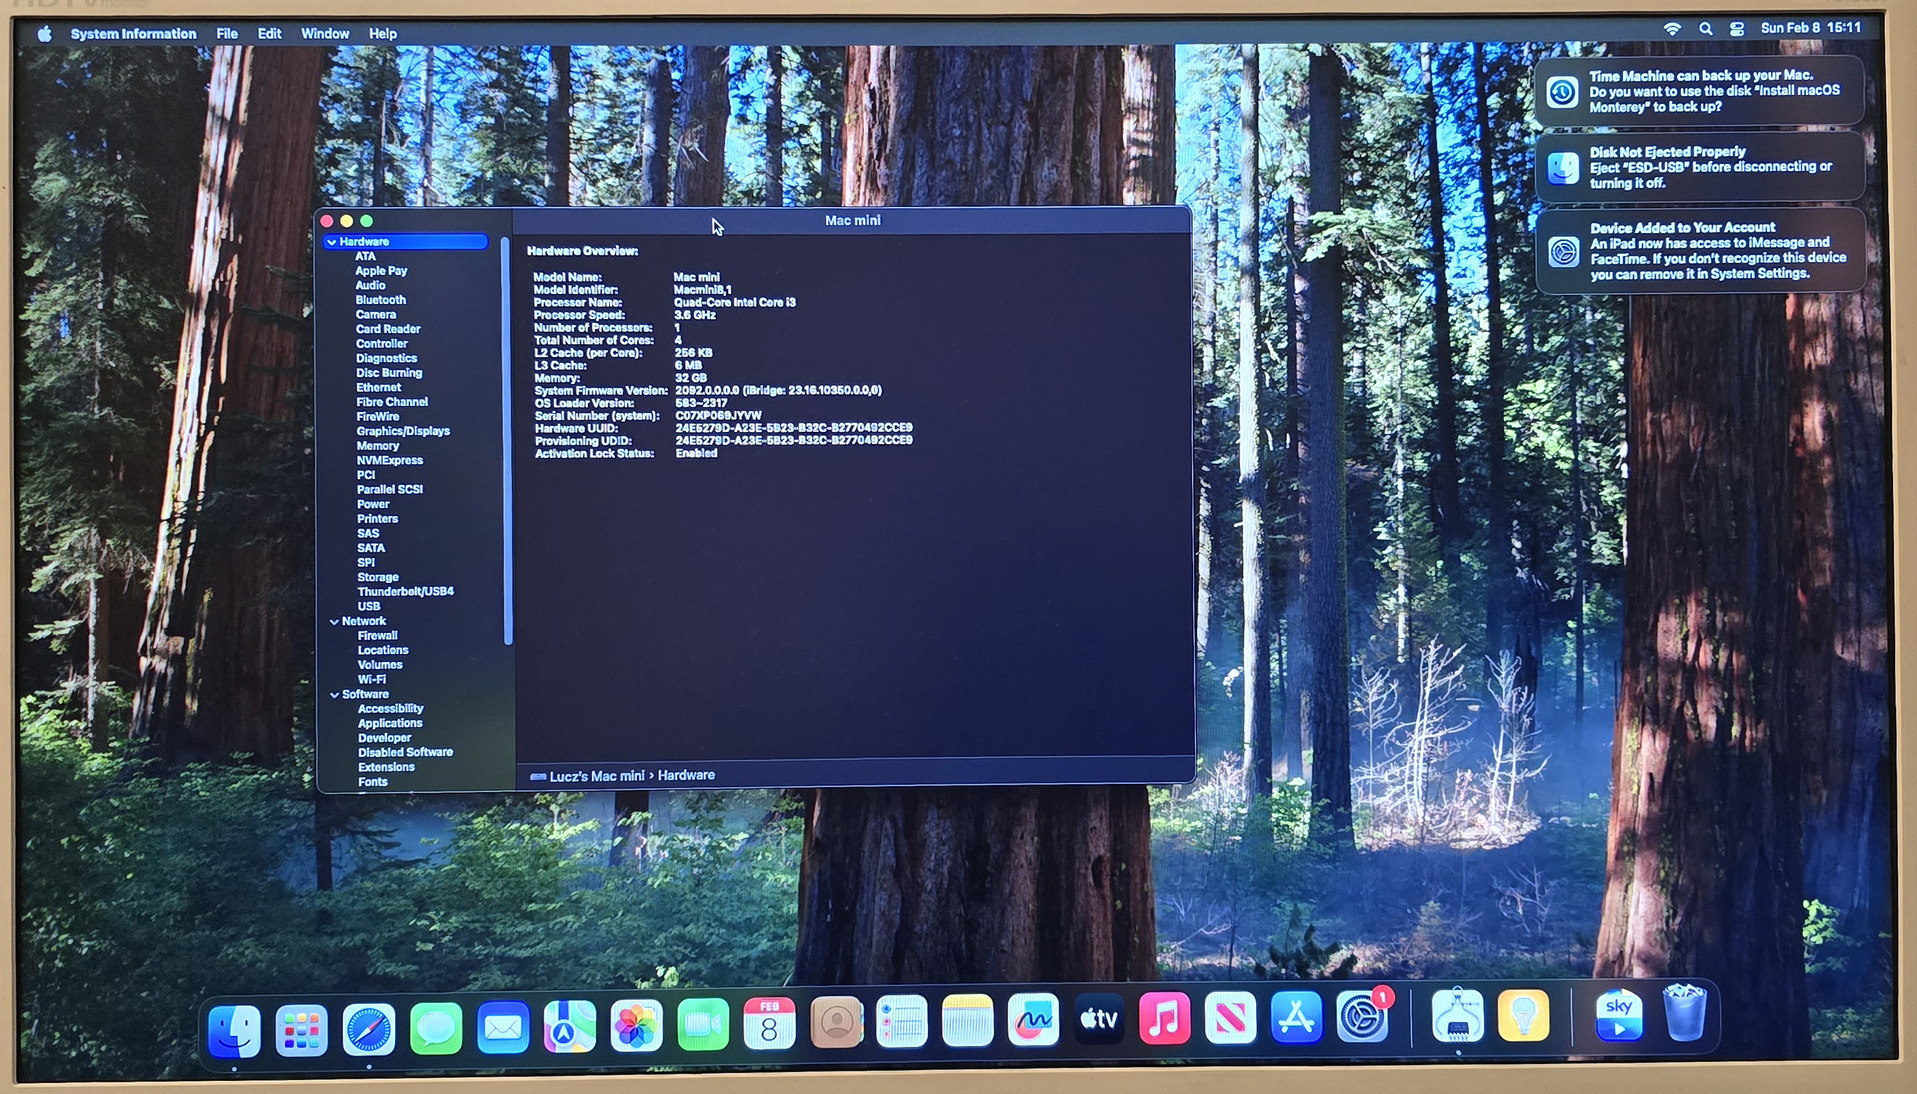Open the Edit menu
1917x1094 pixels.
(269, 34)
